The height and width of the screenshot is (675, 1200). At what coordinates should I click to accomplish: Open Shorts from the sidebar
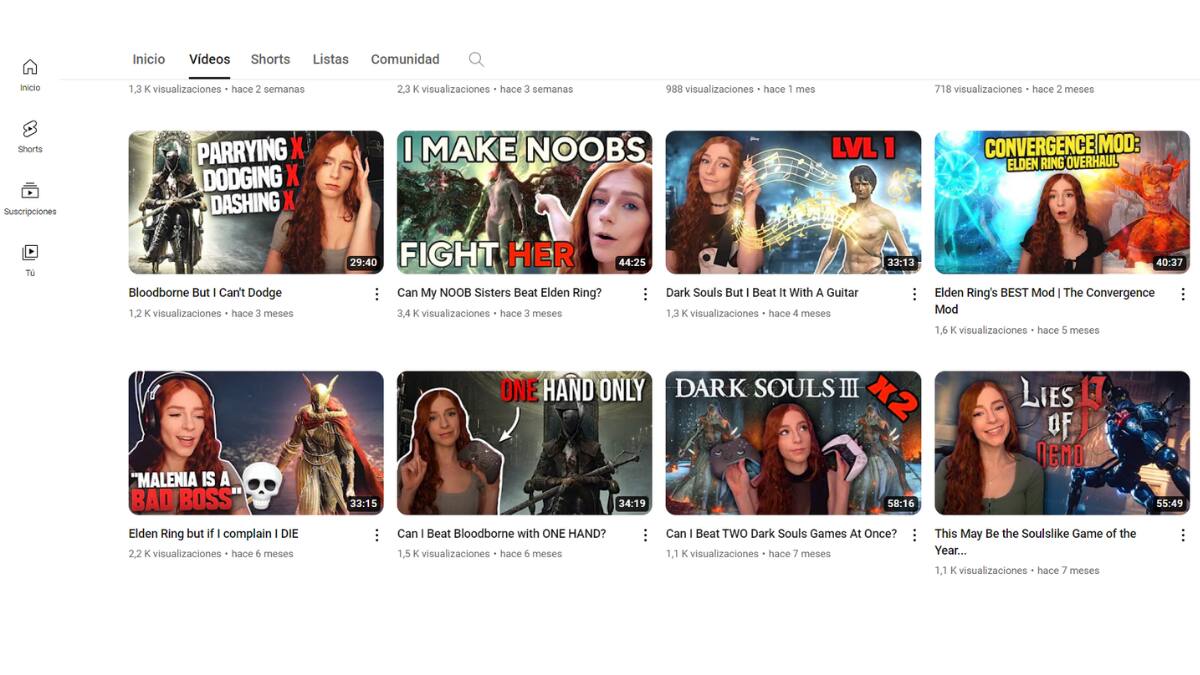30,137
